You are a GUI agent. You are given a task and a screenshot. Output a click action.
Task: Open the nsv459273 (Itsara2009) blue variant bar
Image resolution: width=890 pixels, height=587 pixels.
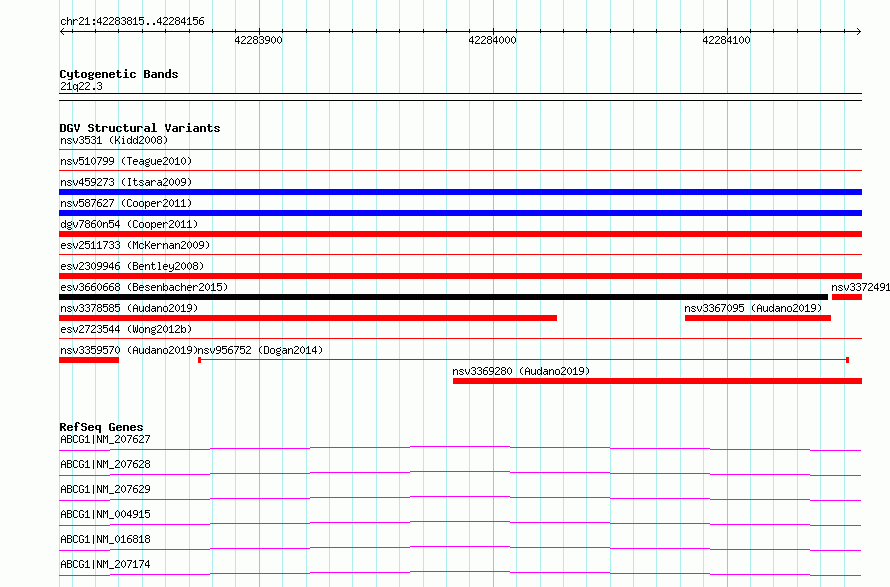click(460, 192)
